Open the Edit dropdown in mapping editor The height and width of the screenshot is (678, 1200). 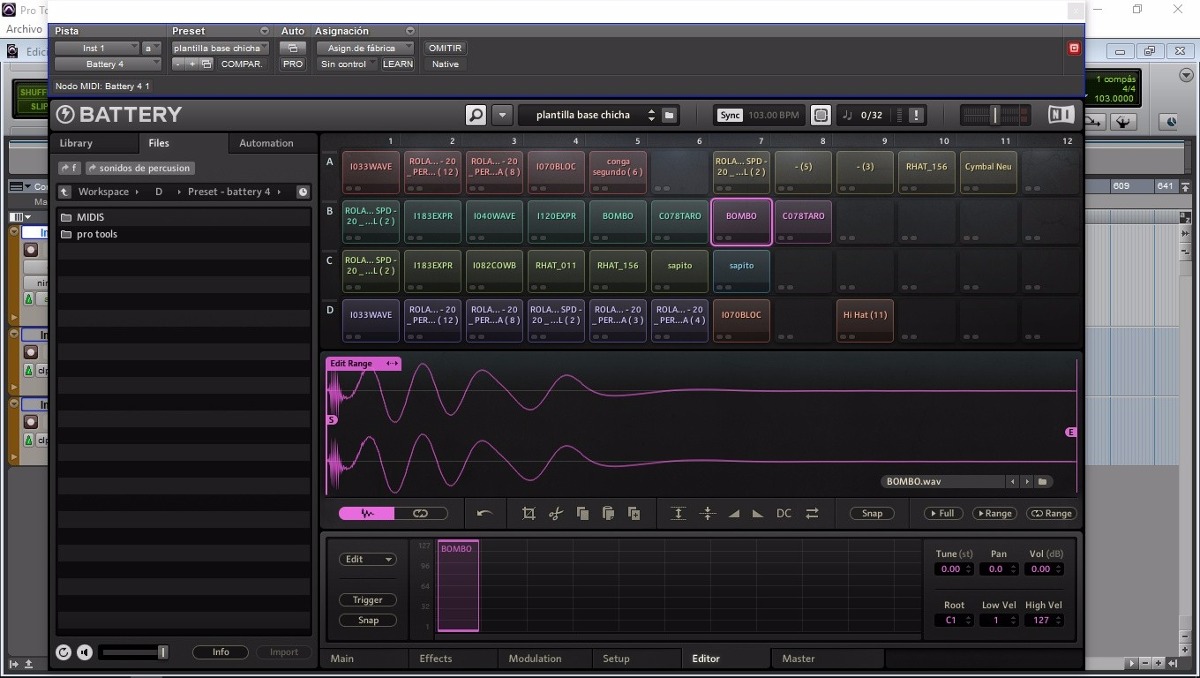point(368,559)
